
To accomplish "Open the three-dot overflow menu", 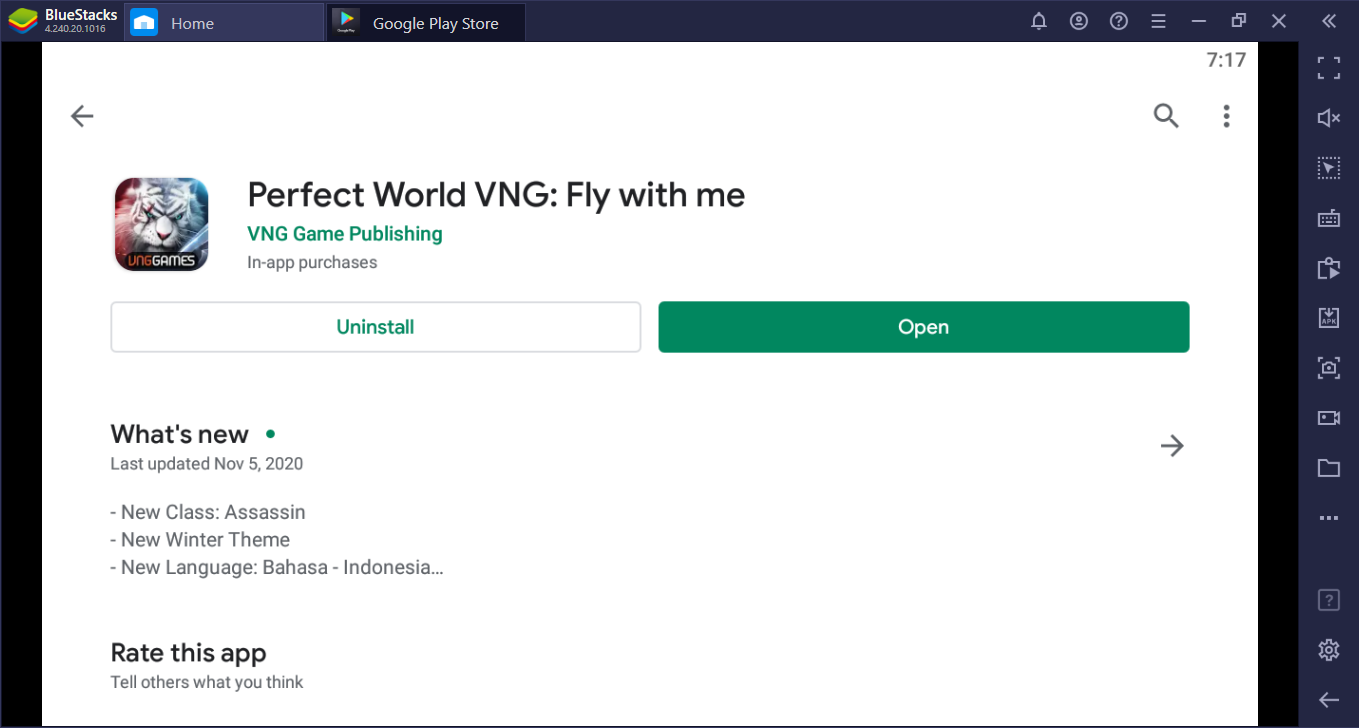I will pos(1226,116).
